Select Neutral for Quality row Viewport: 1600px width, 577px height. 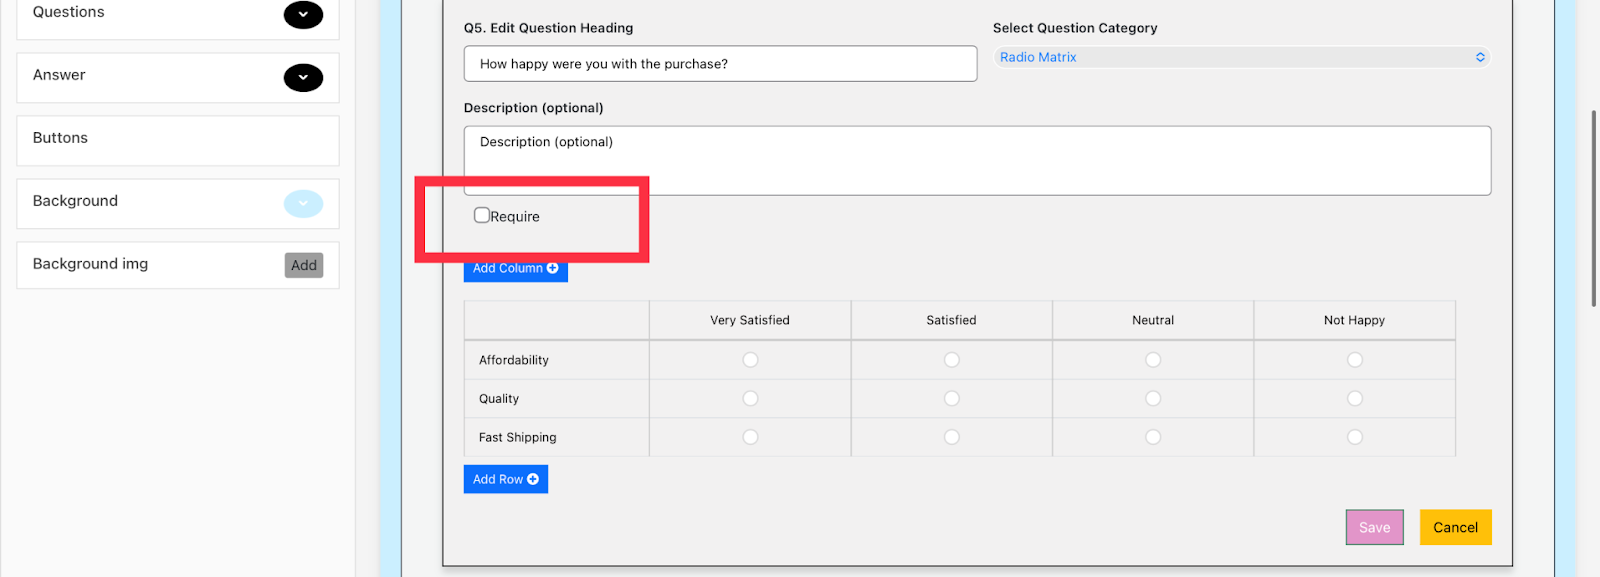tap(1153, 398)
